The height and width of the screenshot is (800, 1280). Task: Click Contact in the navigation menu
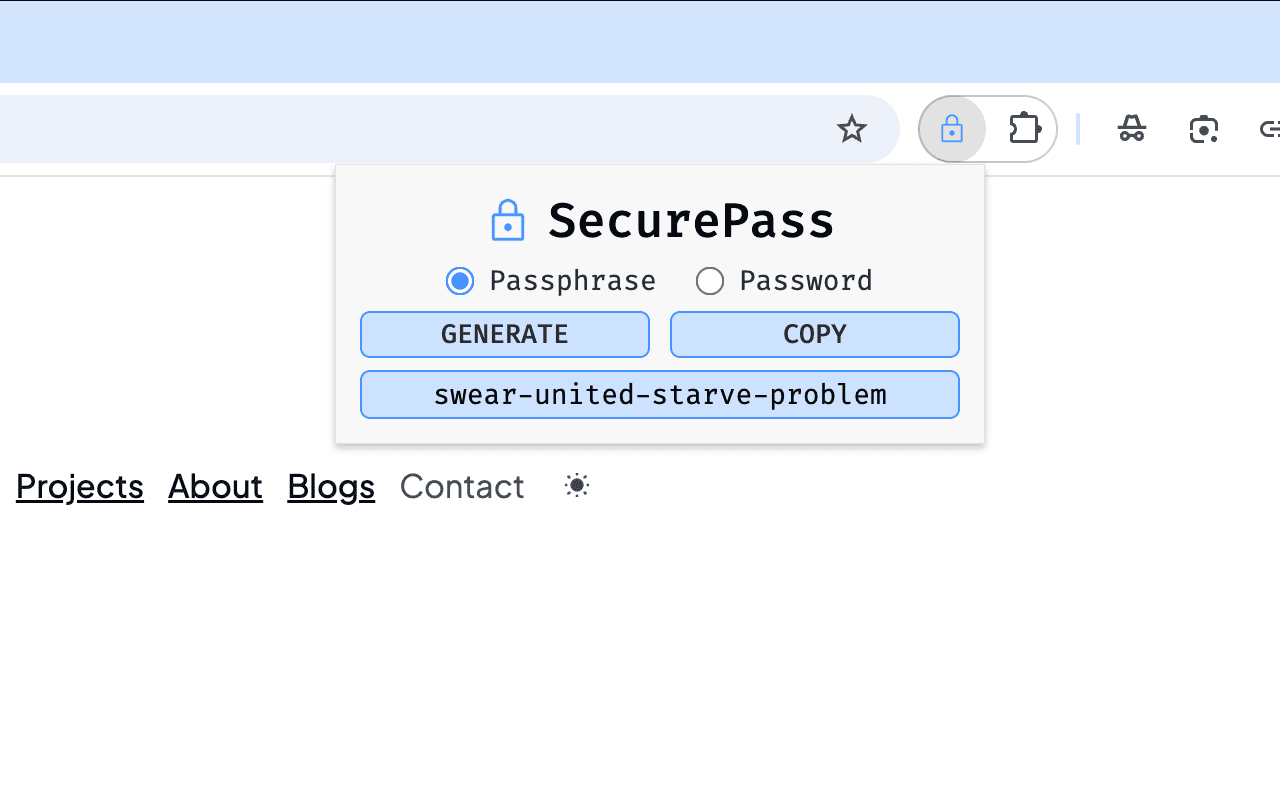point(461,487)
